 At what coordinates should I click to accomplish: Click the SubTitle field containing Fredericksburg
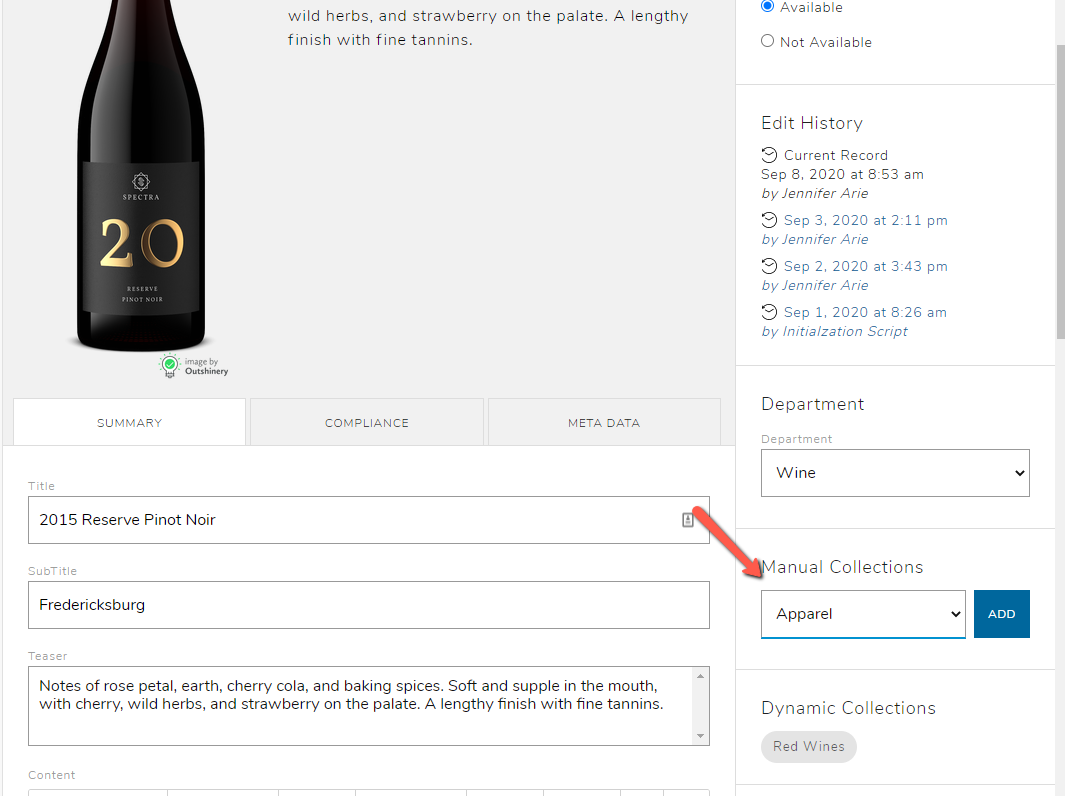[369, 605]
